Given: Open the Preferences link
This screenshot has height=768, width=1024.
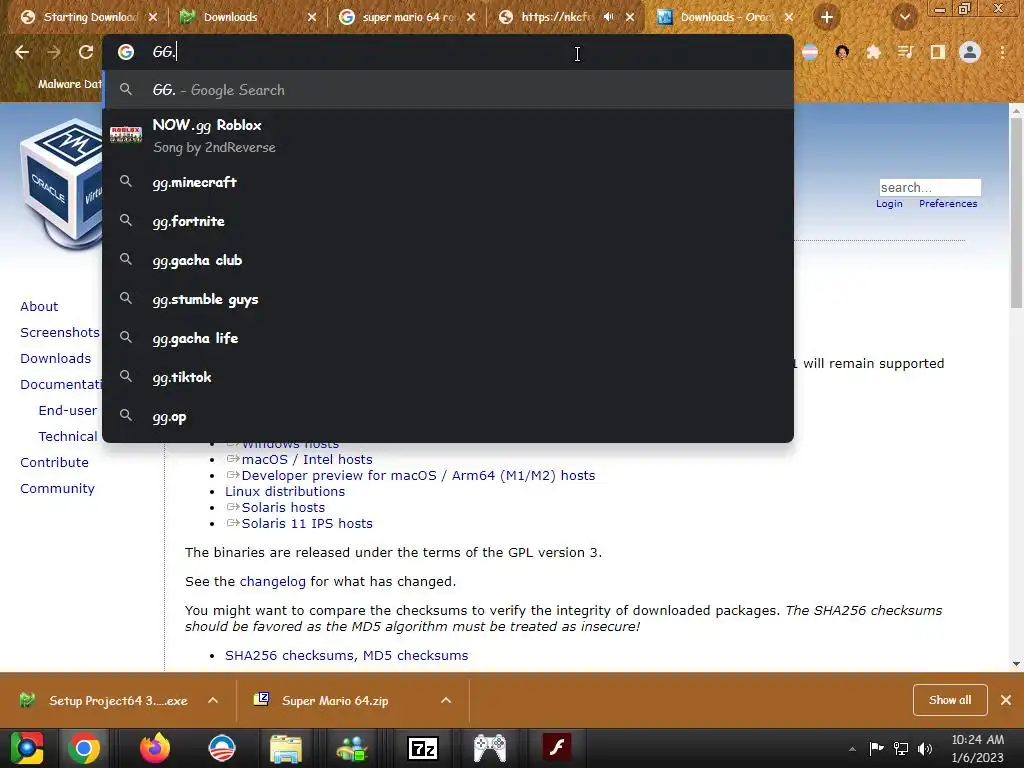Looking at the screenshot, I should pyautogui.click(x=948, y=204).
